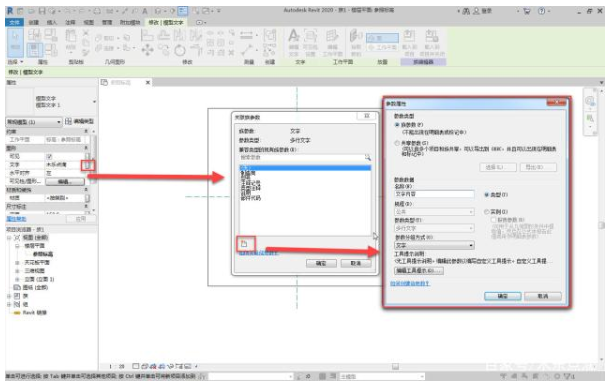Click the Revit application logo

10,11
